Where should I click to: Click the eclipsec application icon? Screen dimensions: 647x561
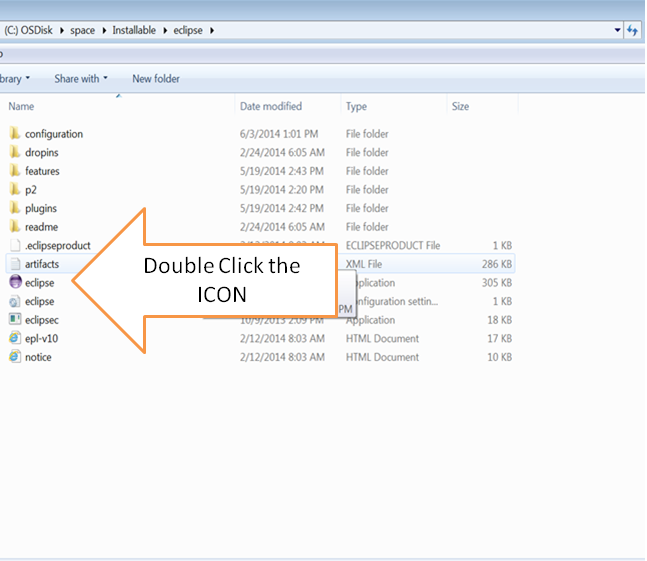click(15, 319)
